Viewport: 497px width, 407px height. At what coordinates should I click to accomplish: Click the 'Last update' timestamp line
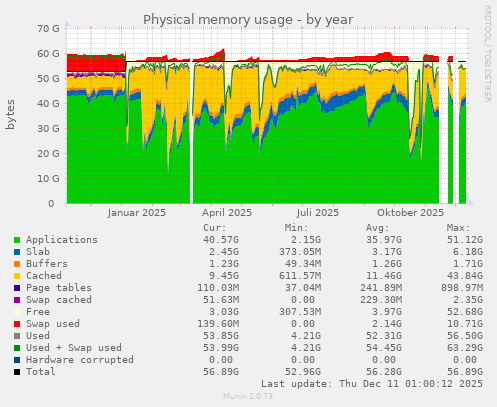click(x=372, y=384)
